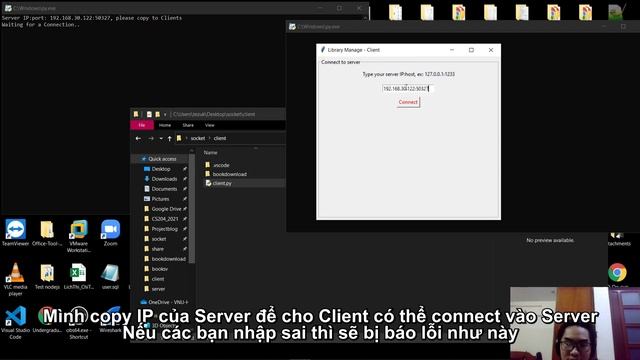This screenshot has width=640, height=360.
Task: Click client in the address breadcrumb
Action: point(220,138)
